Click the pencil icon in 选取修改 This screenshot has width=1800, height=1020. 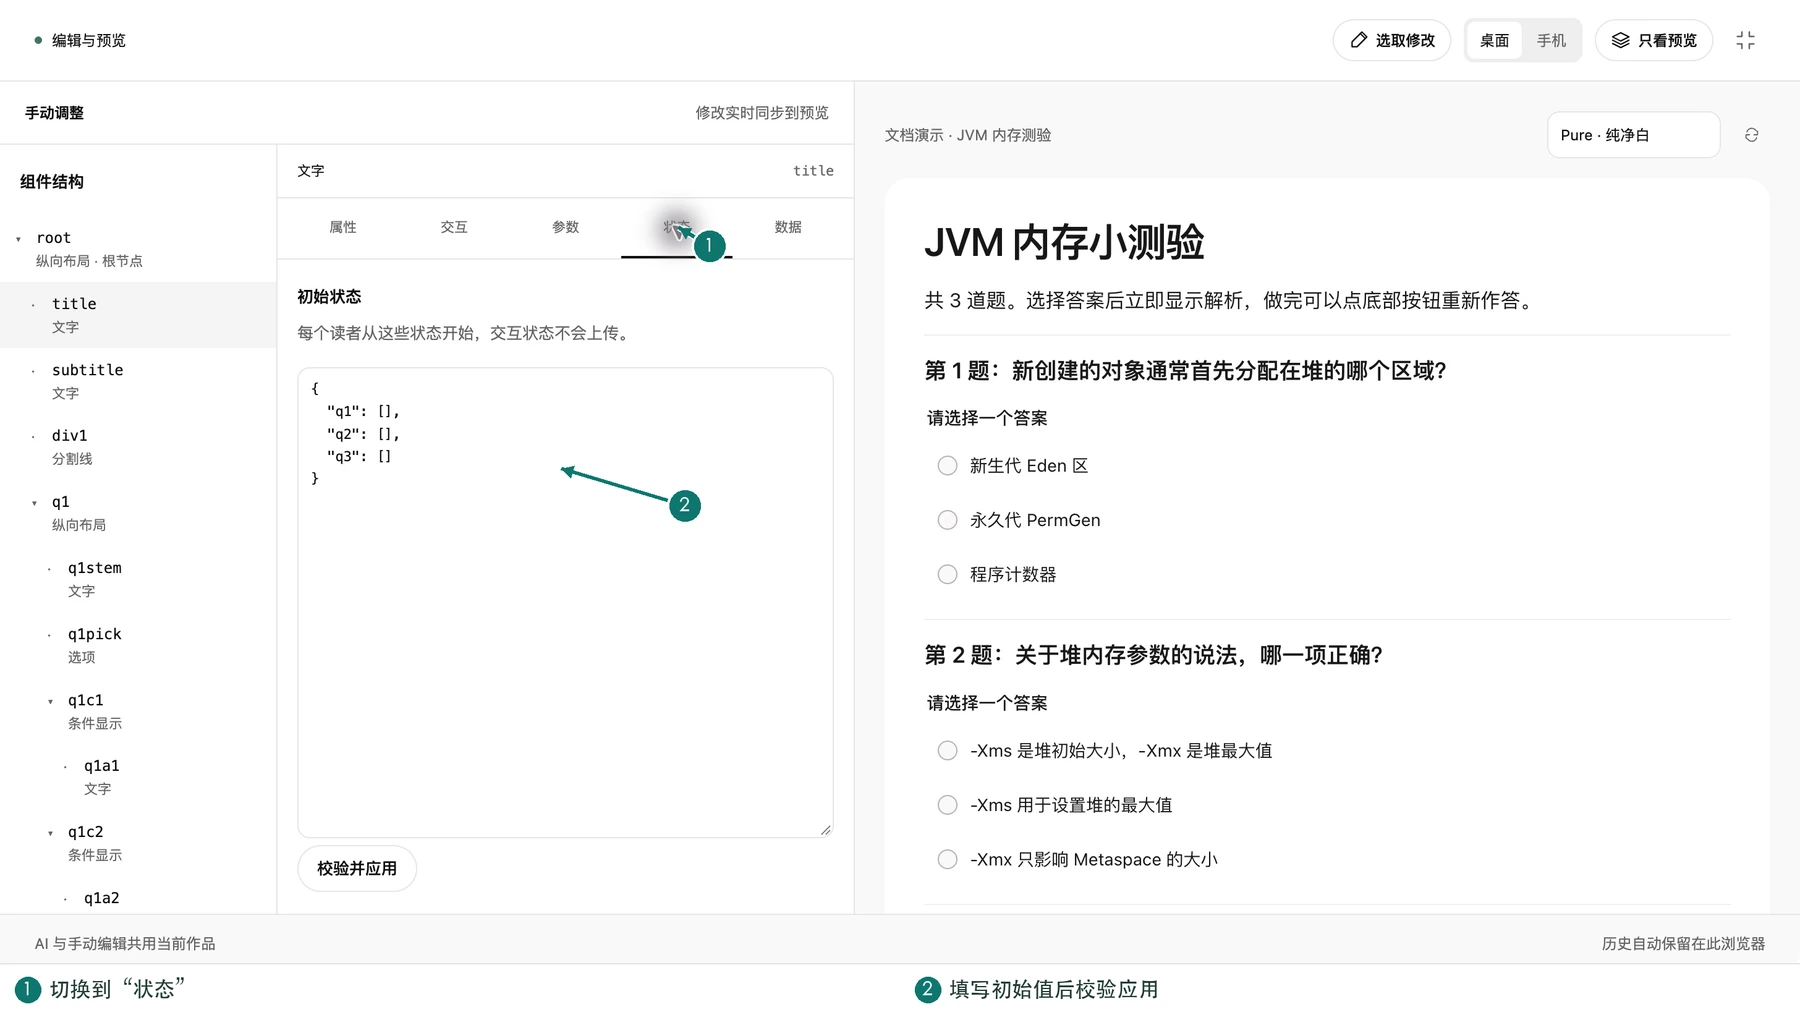click(x=1359, y=41)
